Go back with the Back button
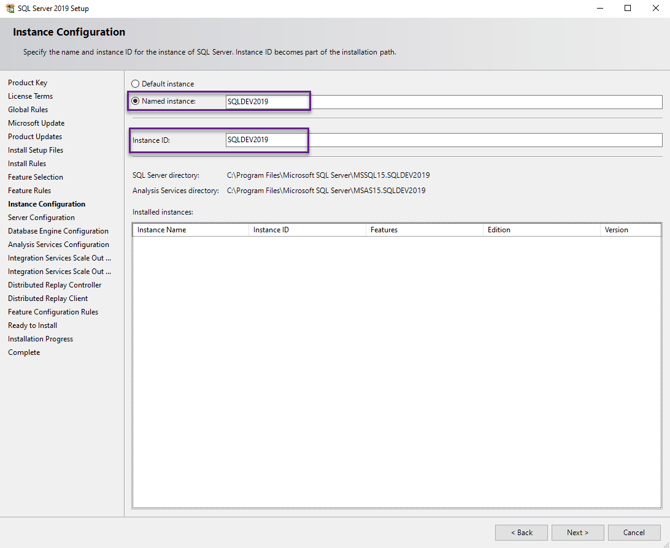 click(x=521, y=532)
